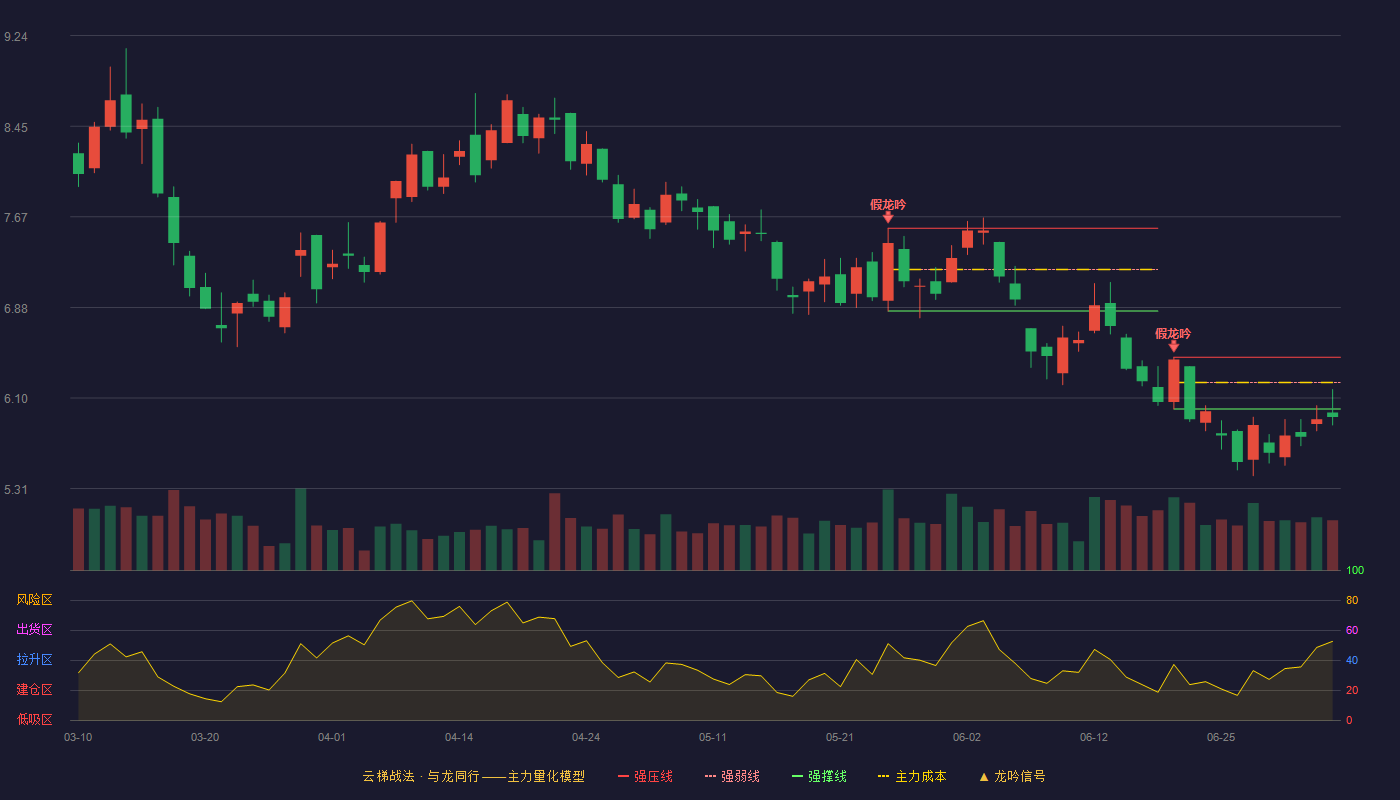1400x800 pixels.
Task: Toggle the 主力成本 legend item
Action: pyautogui.click(x=912, y=776)
